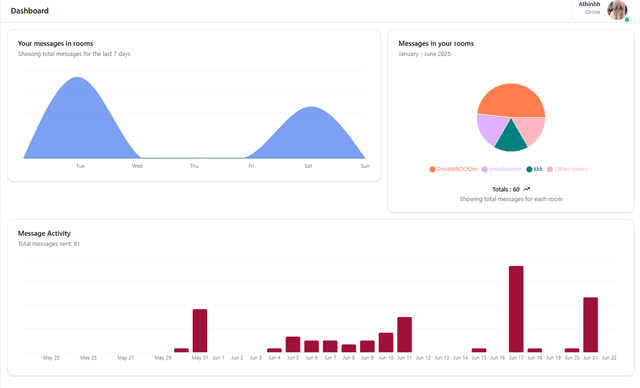This screenshot has height=388, width=640.
Task: Click the Jun 21 bar
Action: 590,325
